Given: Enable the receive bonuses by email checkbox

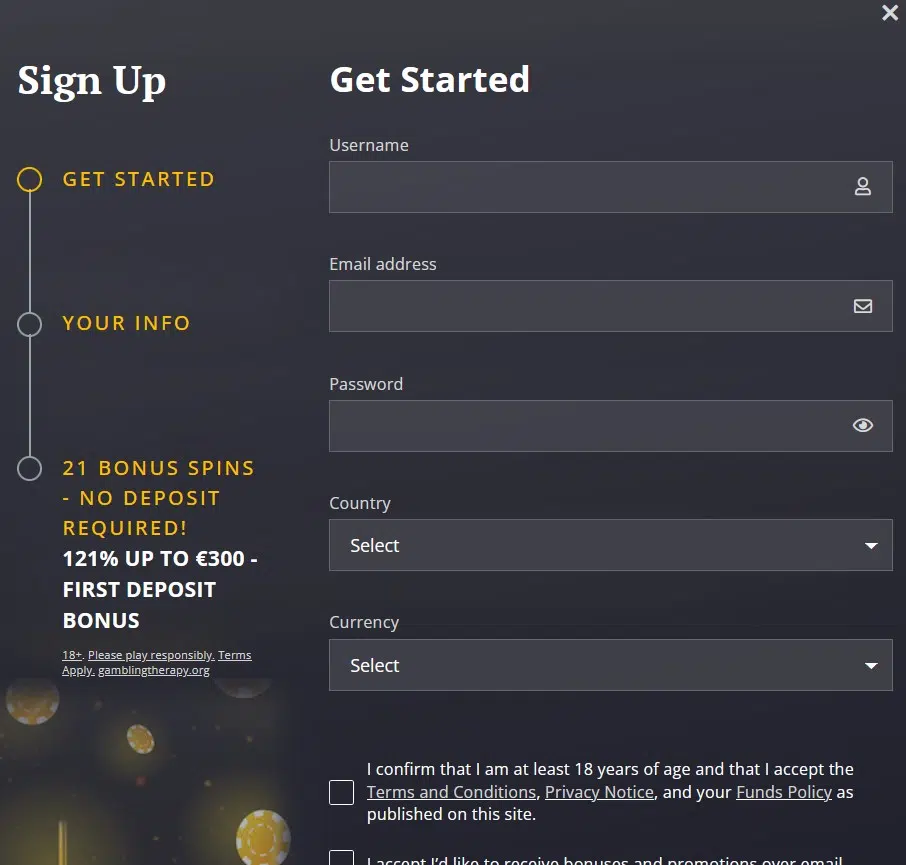Looking at the screenshot, I should [341, 857].
